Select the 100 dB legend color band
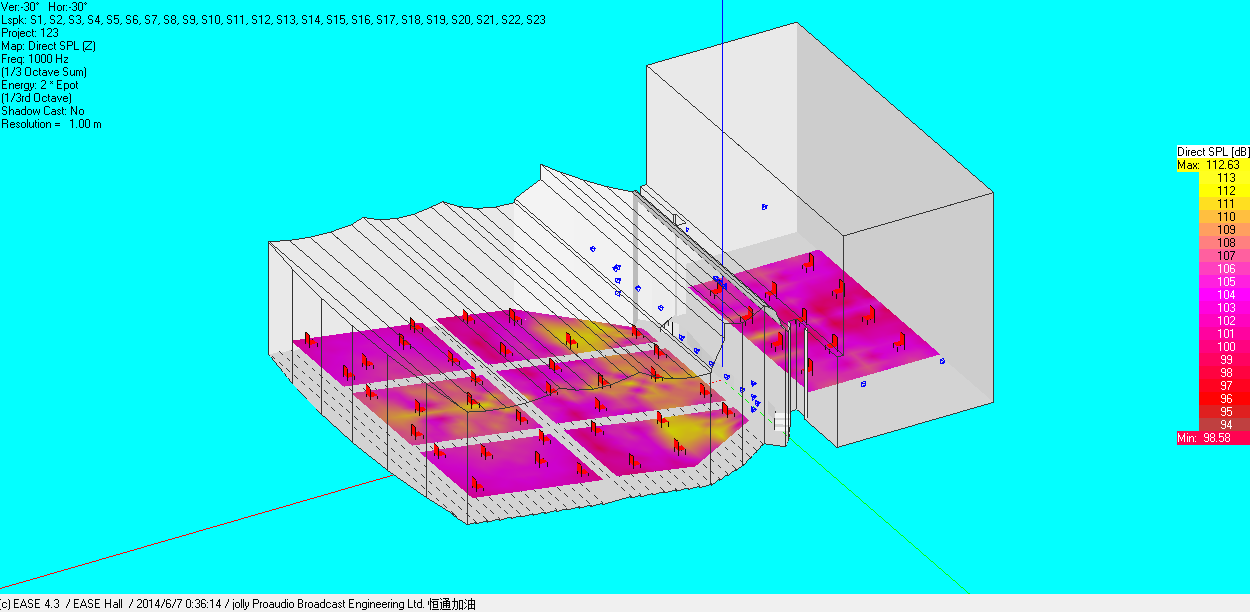The width and height of the screenshot is (1250, 612). (x=1213, y=347)
